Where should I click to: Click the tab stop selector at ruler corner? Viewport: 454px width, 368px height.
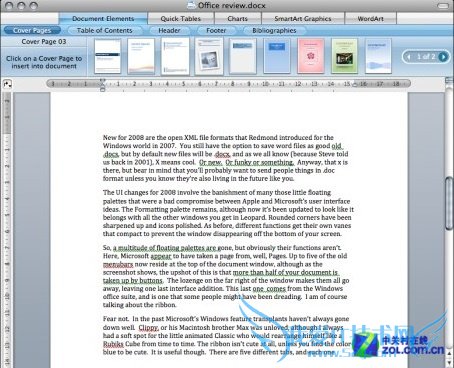point(7,84)
